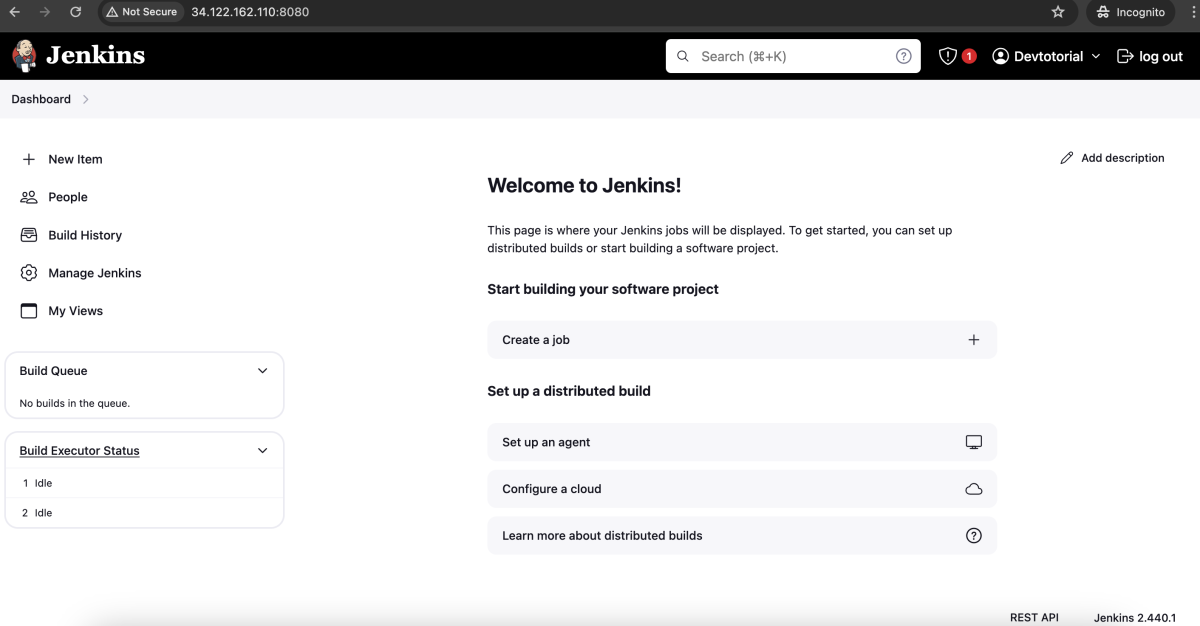This screenshot has height=626, width=1200.
Task: Collapse the Build Executor Status panel
Action: click(x=263, y=451)
